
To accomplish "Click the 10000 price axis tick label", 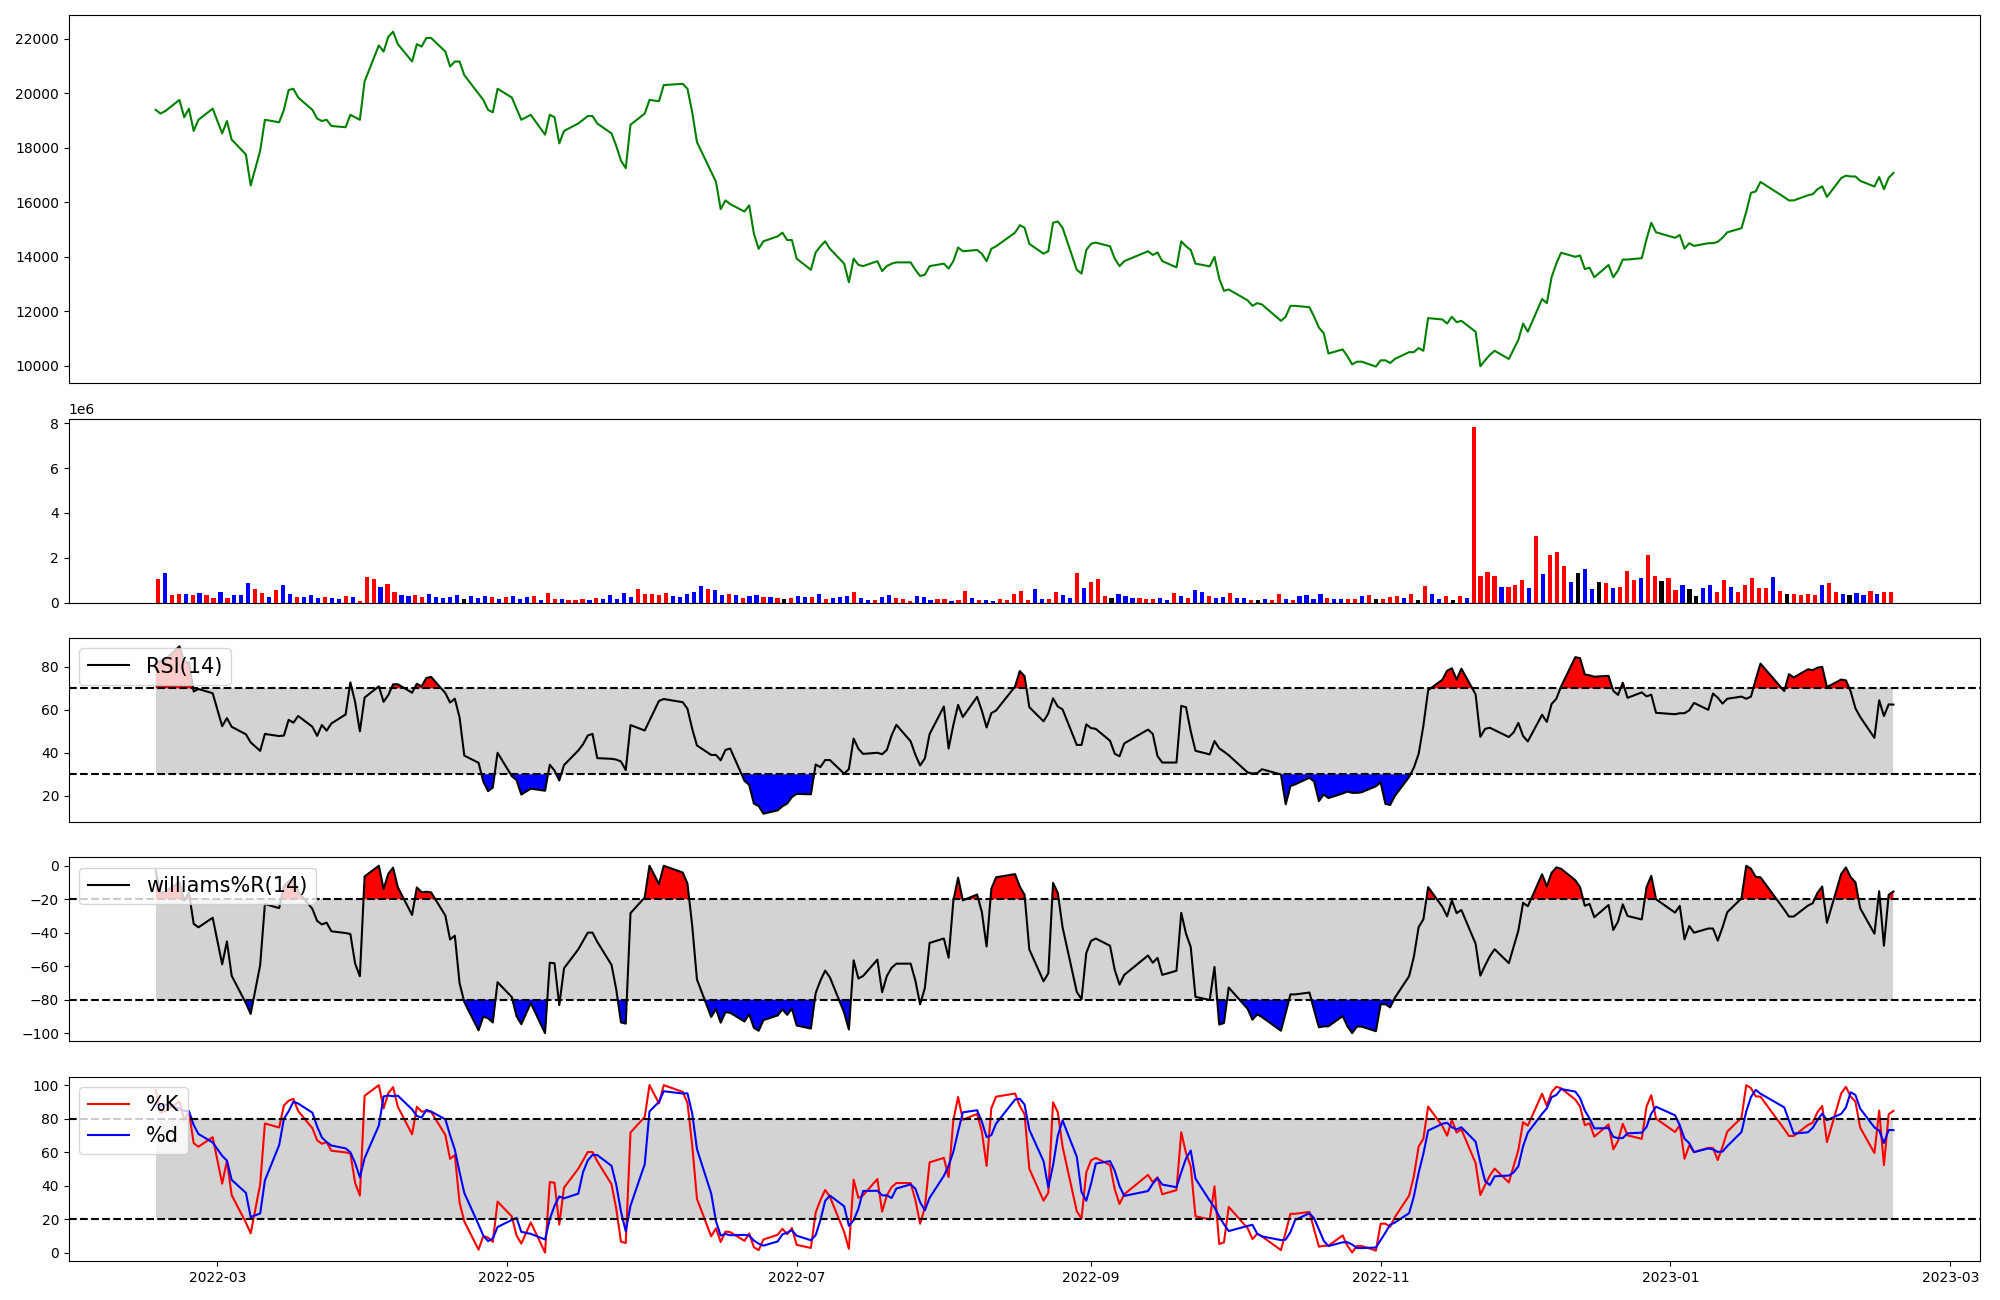I will [37, 366].
